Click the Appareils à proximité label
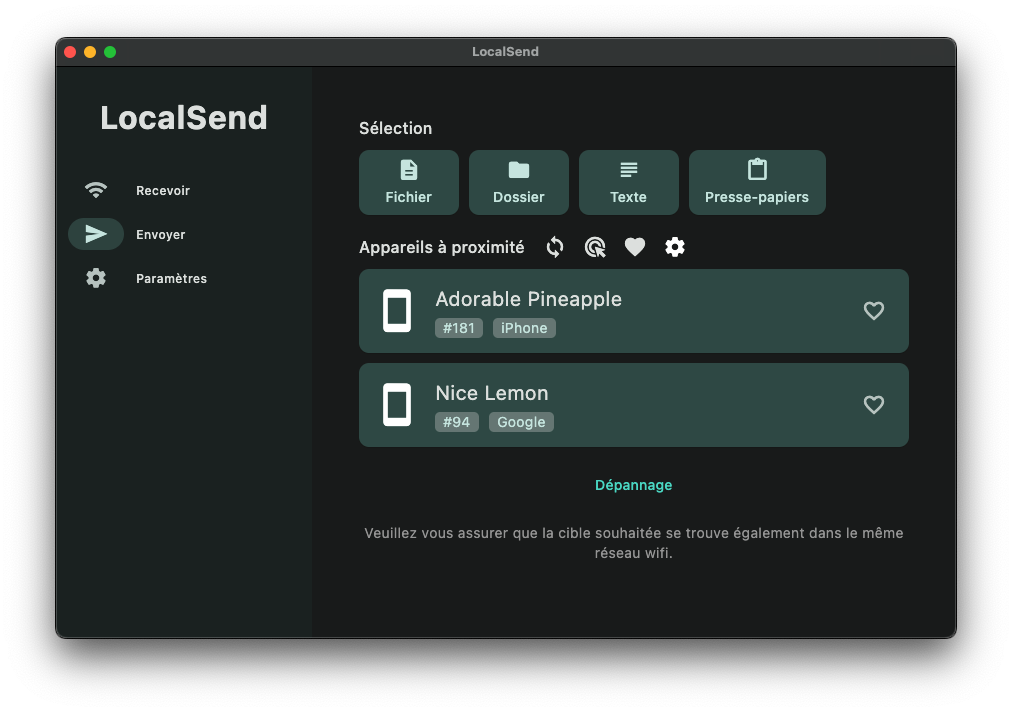1012x712 pixels. point(441,248)
